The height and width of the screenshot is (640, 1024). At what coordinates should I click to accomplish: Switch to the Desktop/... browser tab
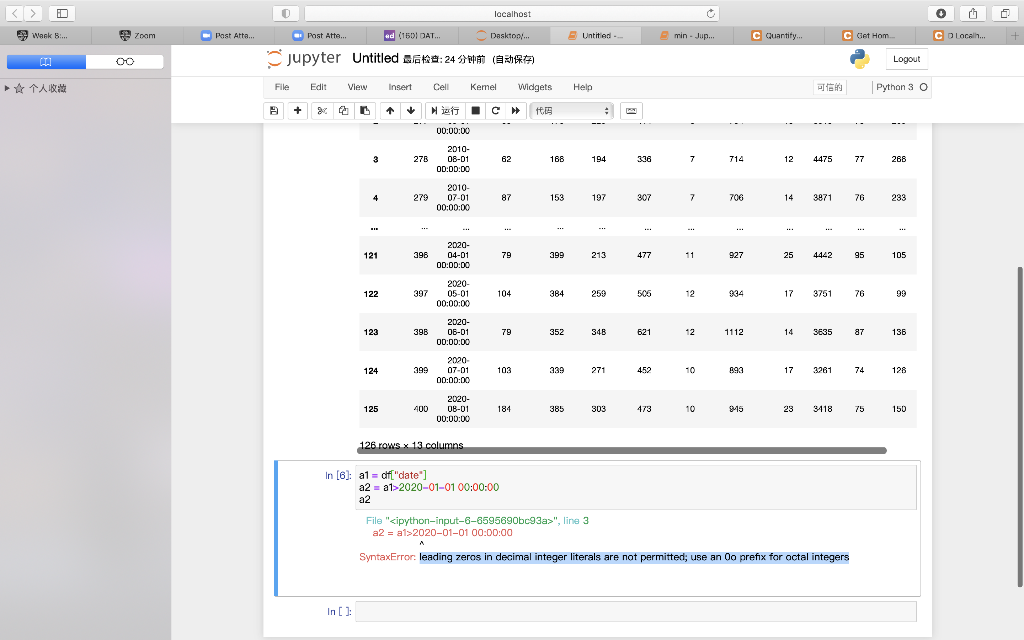coord(506,34)
